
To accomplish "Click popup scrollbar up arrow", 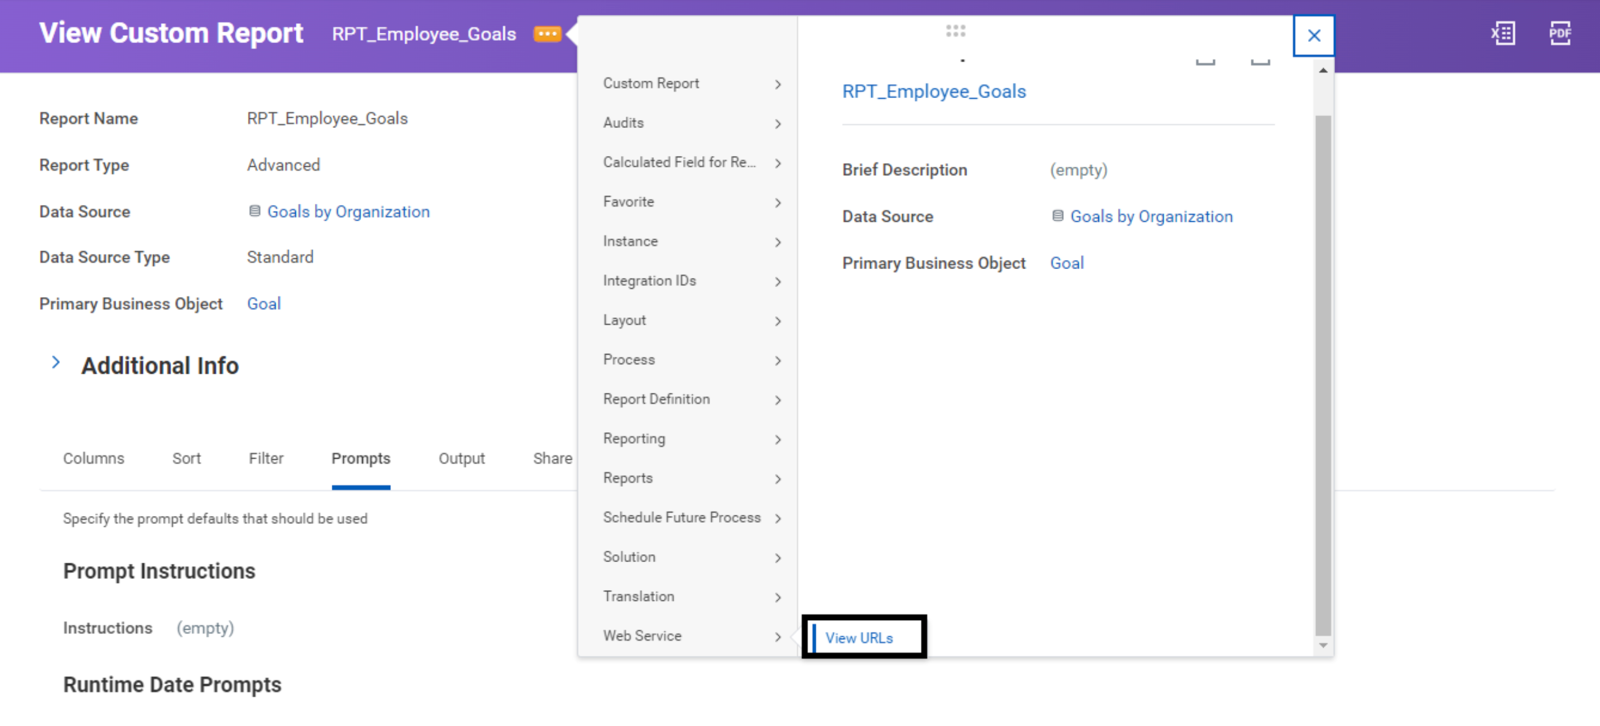I will [1323, 71].
